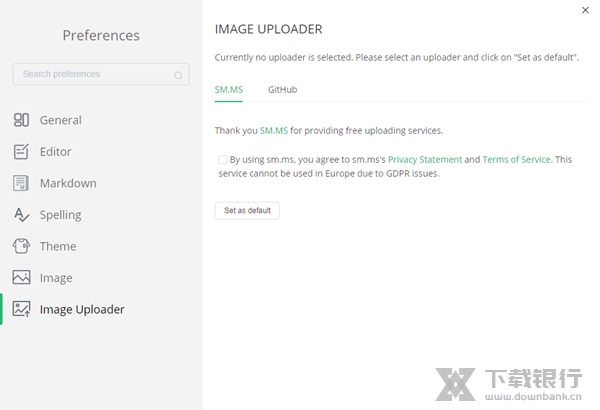
Task: Open the Terms of Service link
Action: point(516,159)
